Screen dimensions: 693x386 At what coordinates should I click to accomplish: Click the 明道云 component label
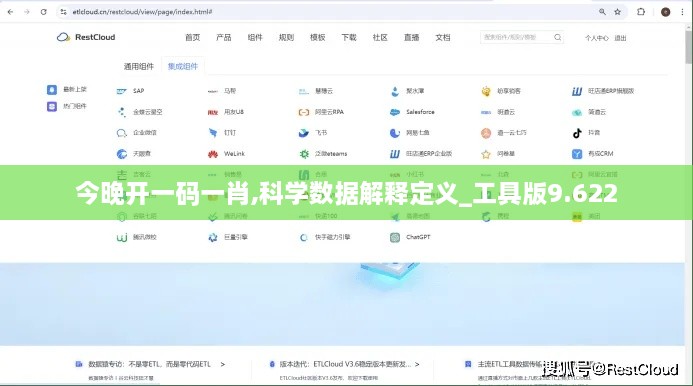[x=506, y=112]
